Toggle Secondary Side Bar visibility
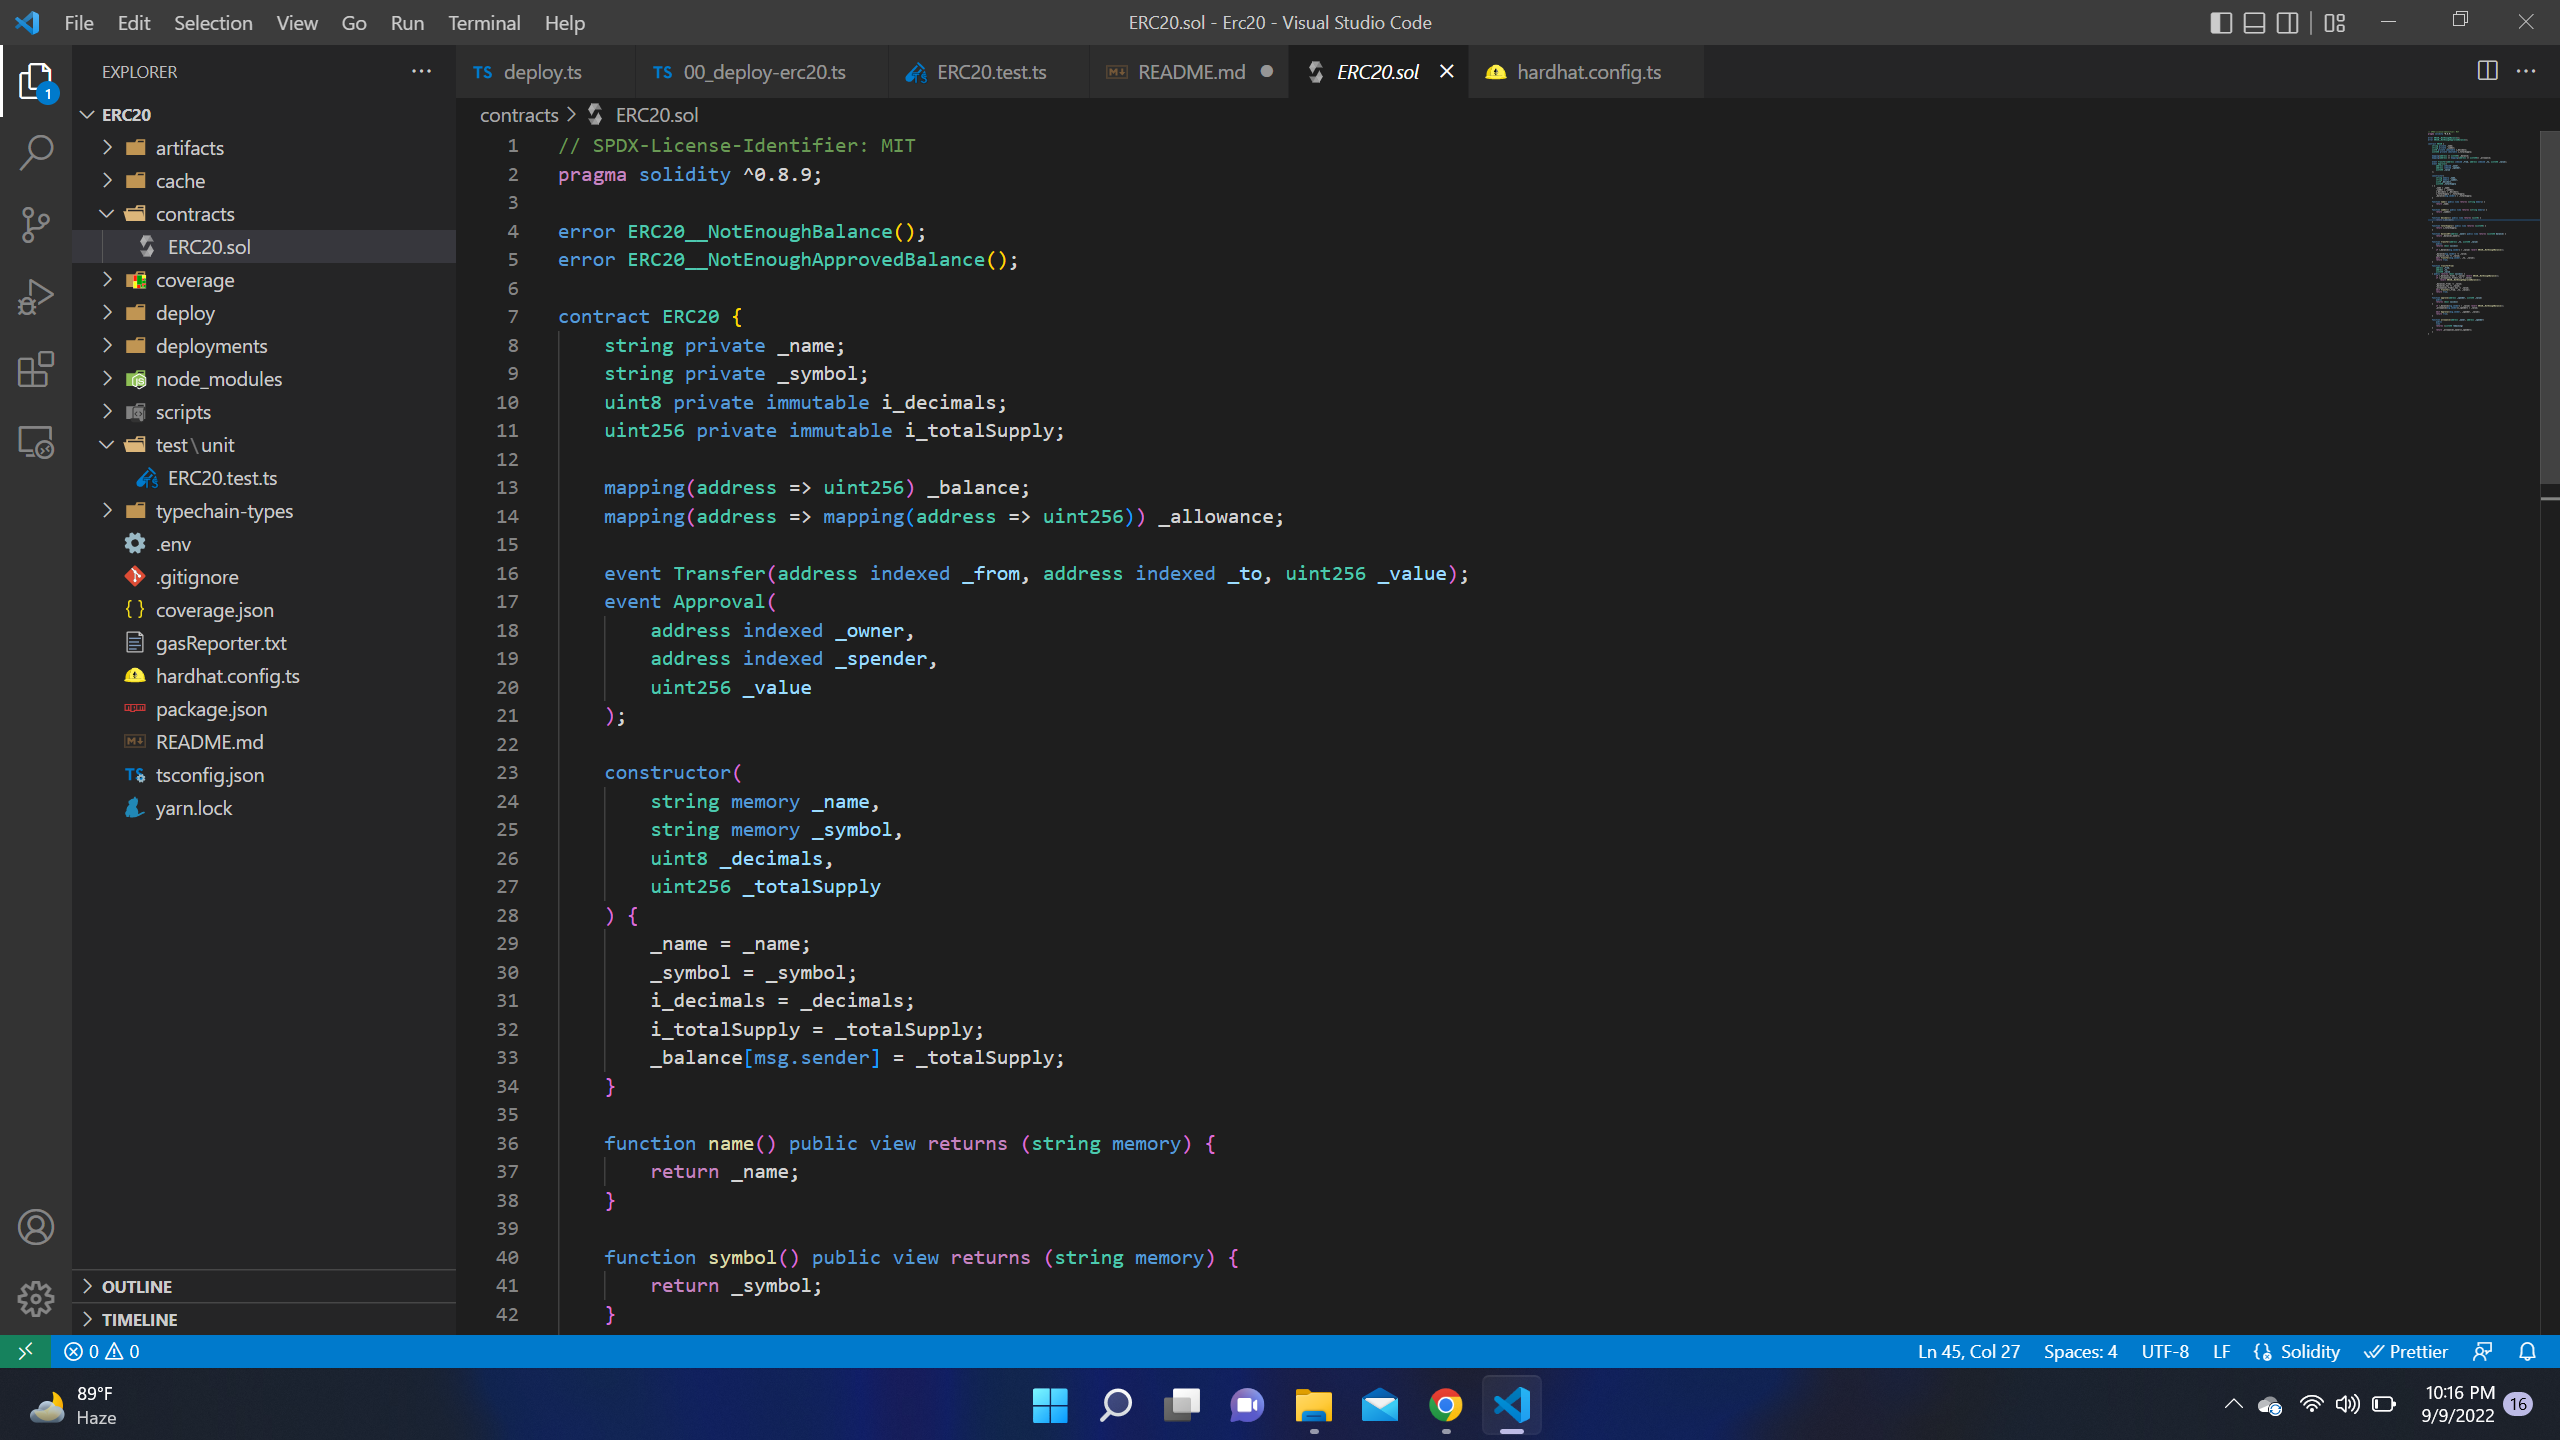Viewport: 2560px width, 1440px height. pyautogui.click(x=2287, y=23)
